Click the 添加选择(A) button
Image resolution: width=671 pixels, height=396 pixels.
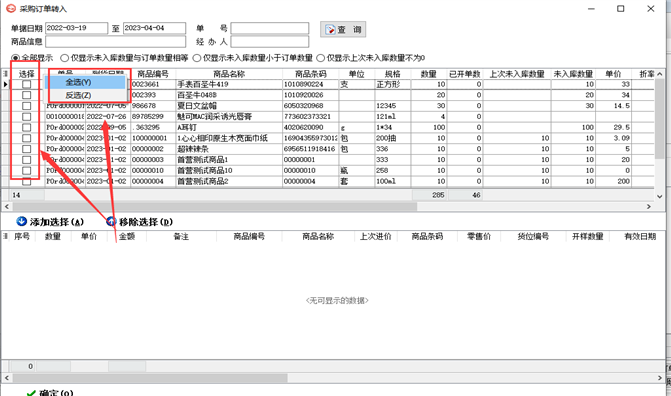tap(50, 222)
